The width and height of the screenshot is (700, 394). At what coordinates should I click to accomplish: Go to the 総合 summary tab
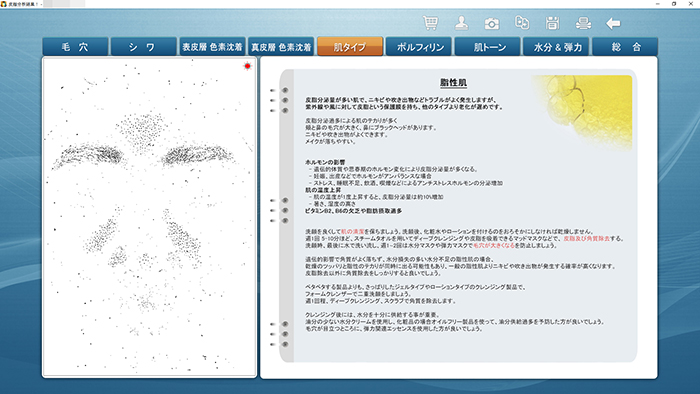click(625, 47)
